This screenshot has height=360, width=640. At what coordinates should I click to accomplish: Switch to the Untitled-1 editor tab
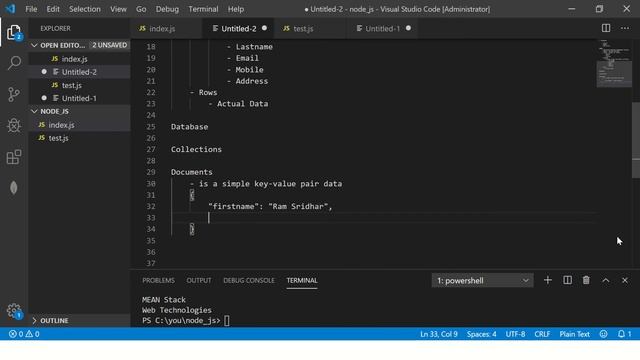382,29
